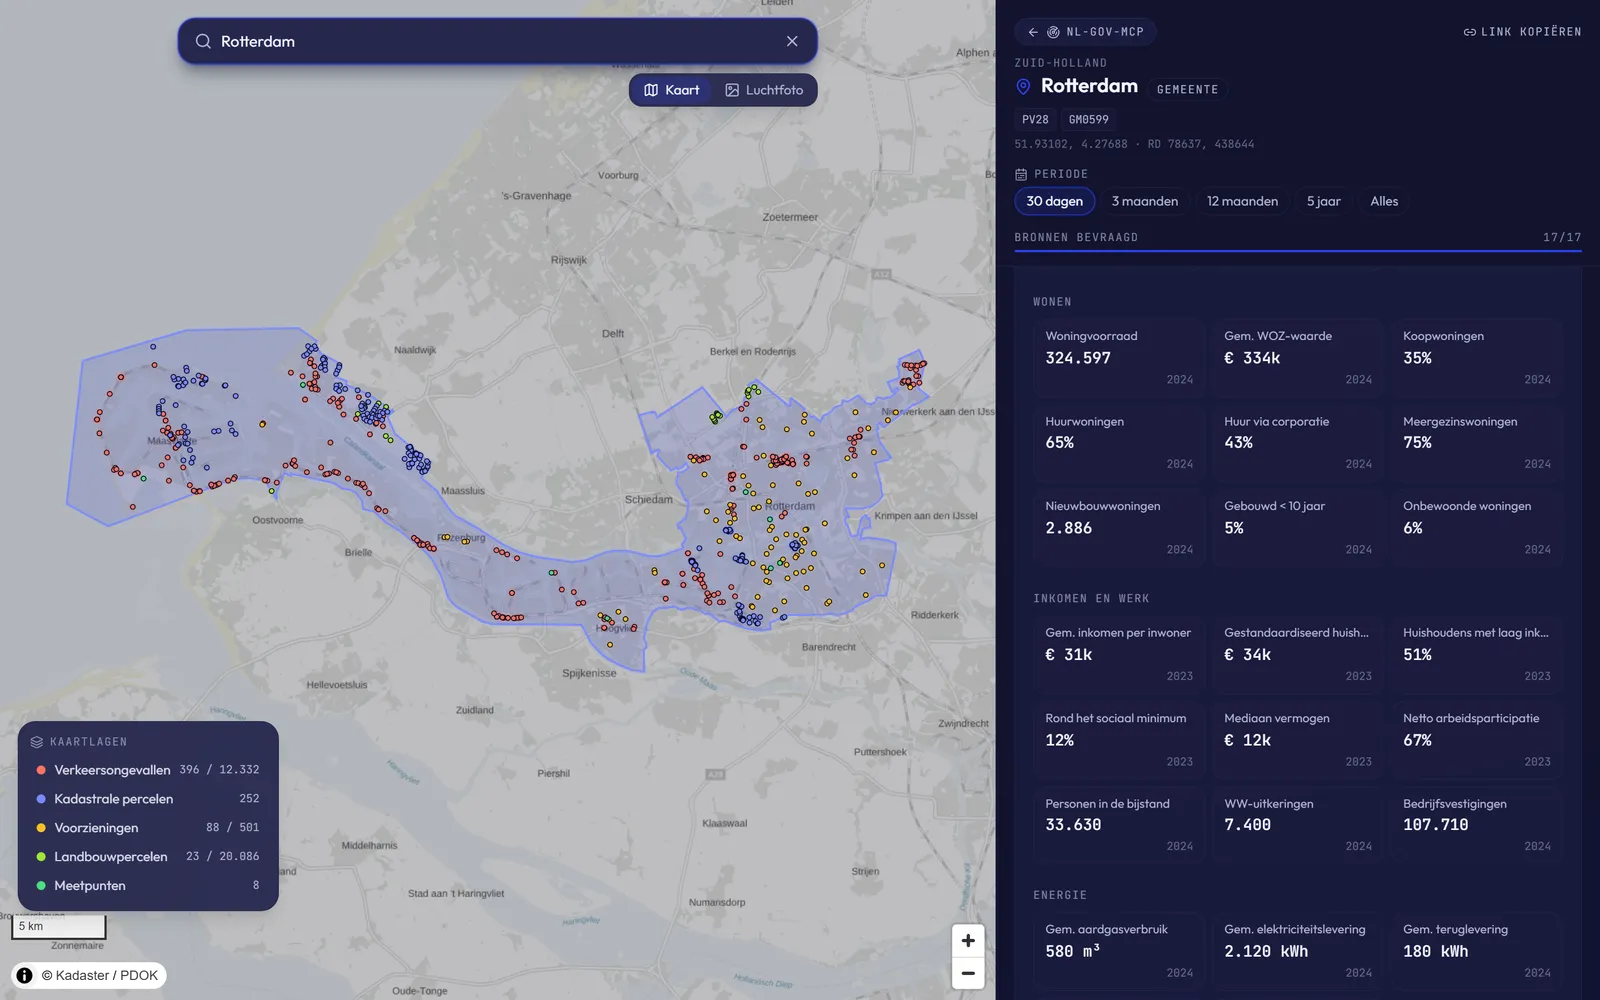
Task: Click the Kadaster / PDOK attribution
Action: tap(99, 975)
